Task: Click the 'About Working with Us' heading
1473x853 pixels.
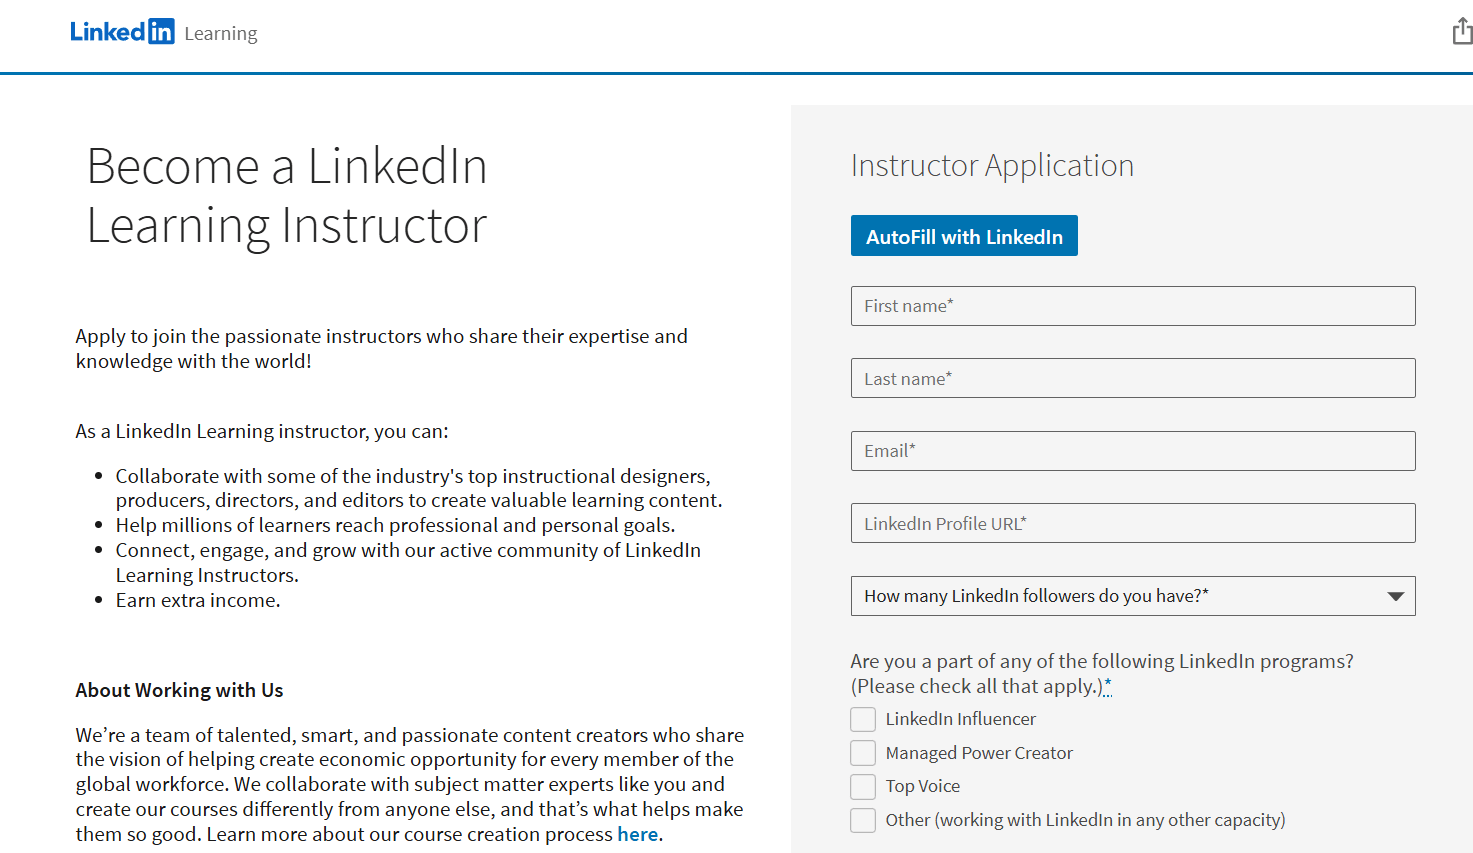Action: (179, 690)
